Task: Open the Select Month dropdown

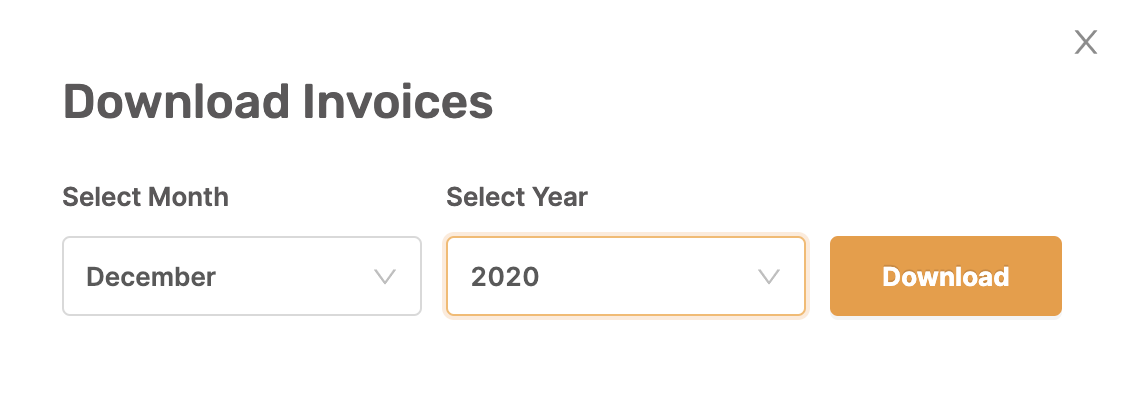Action: pos(242,276)
